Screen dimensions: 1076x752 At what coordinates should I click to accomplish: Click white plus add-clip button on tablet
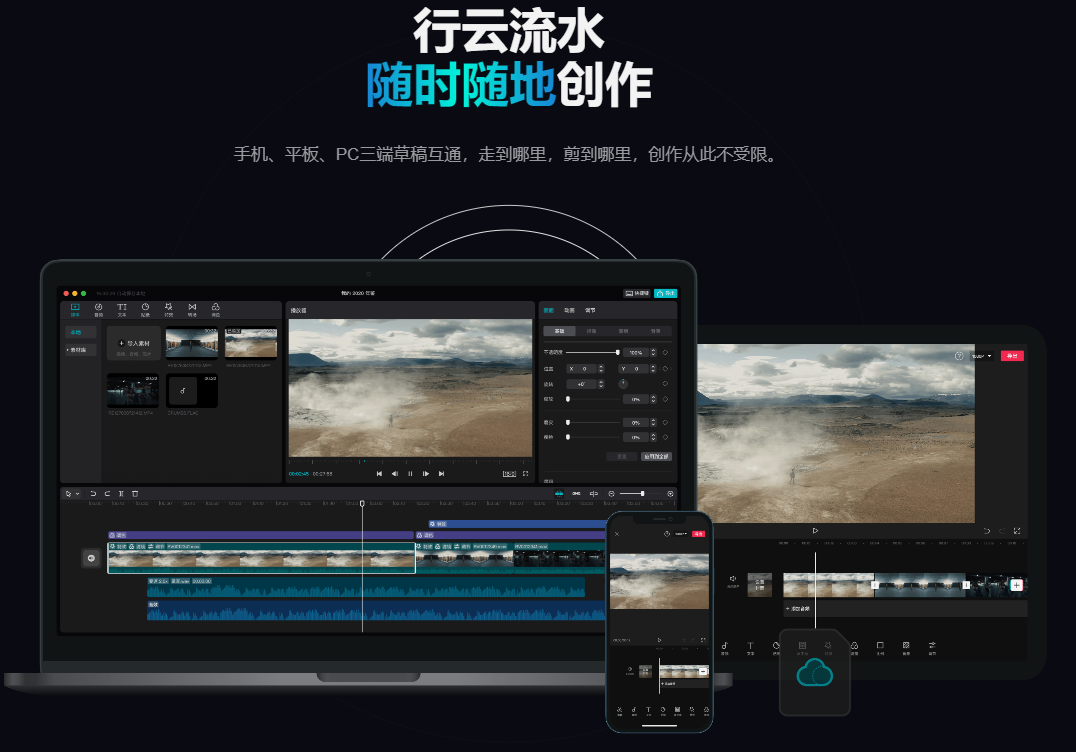[1016, 585]
